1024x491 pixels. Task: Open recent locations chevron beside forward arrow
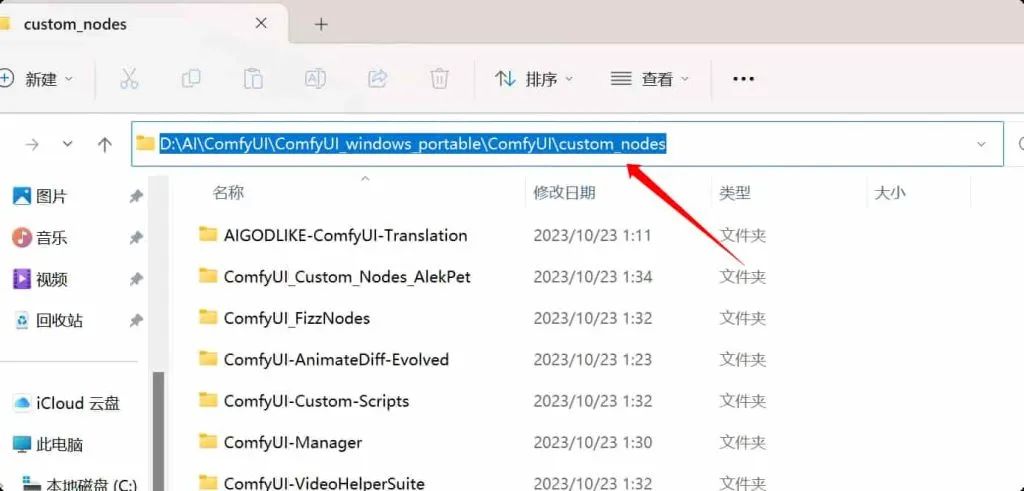(x=67, y=144)
